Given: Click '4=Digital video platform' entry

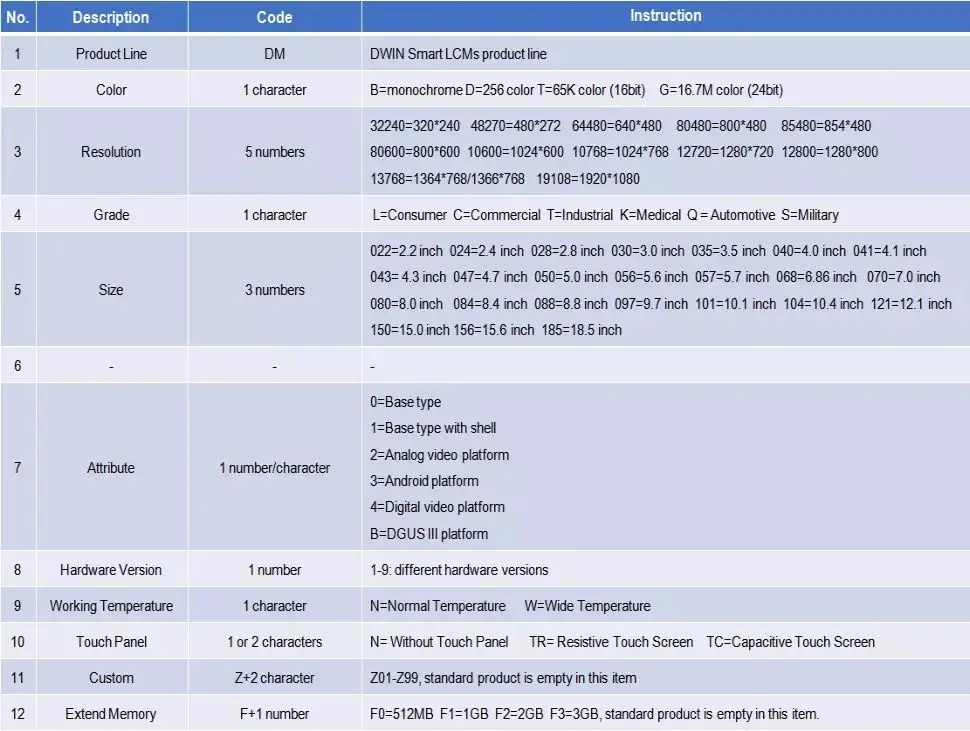Looking at the screenshot, I should tap(437, 507).
